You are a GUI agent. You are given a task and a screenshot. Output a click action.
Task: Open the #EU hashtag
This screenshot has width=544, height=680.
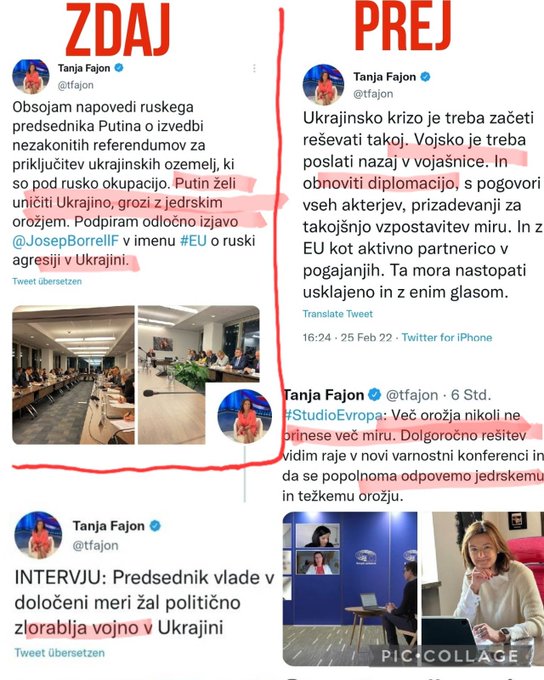click(x=193, y=241)
